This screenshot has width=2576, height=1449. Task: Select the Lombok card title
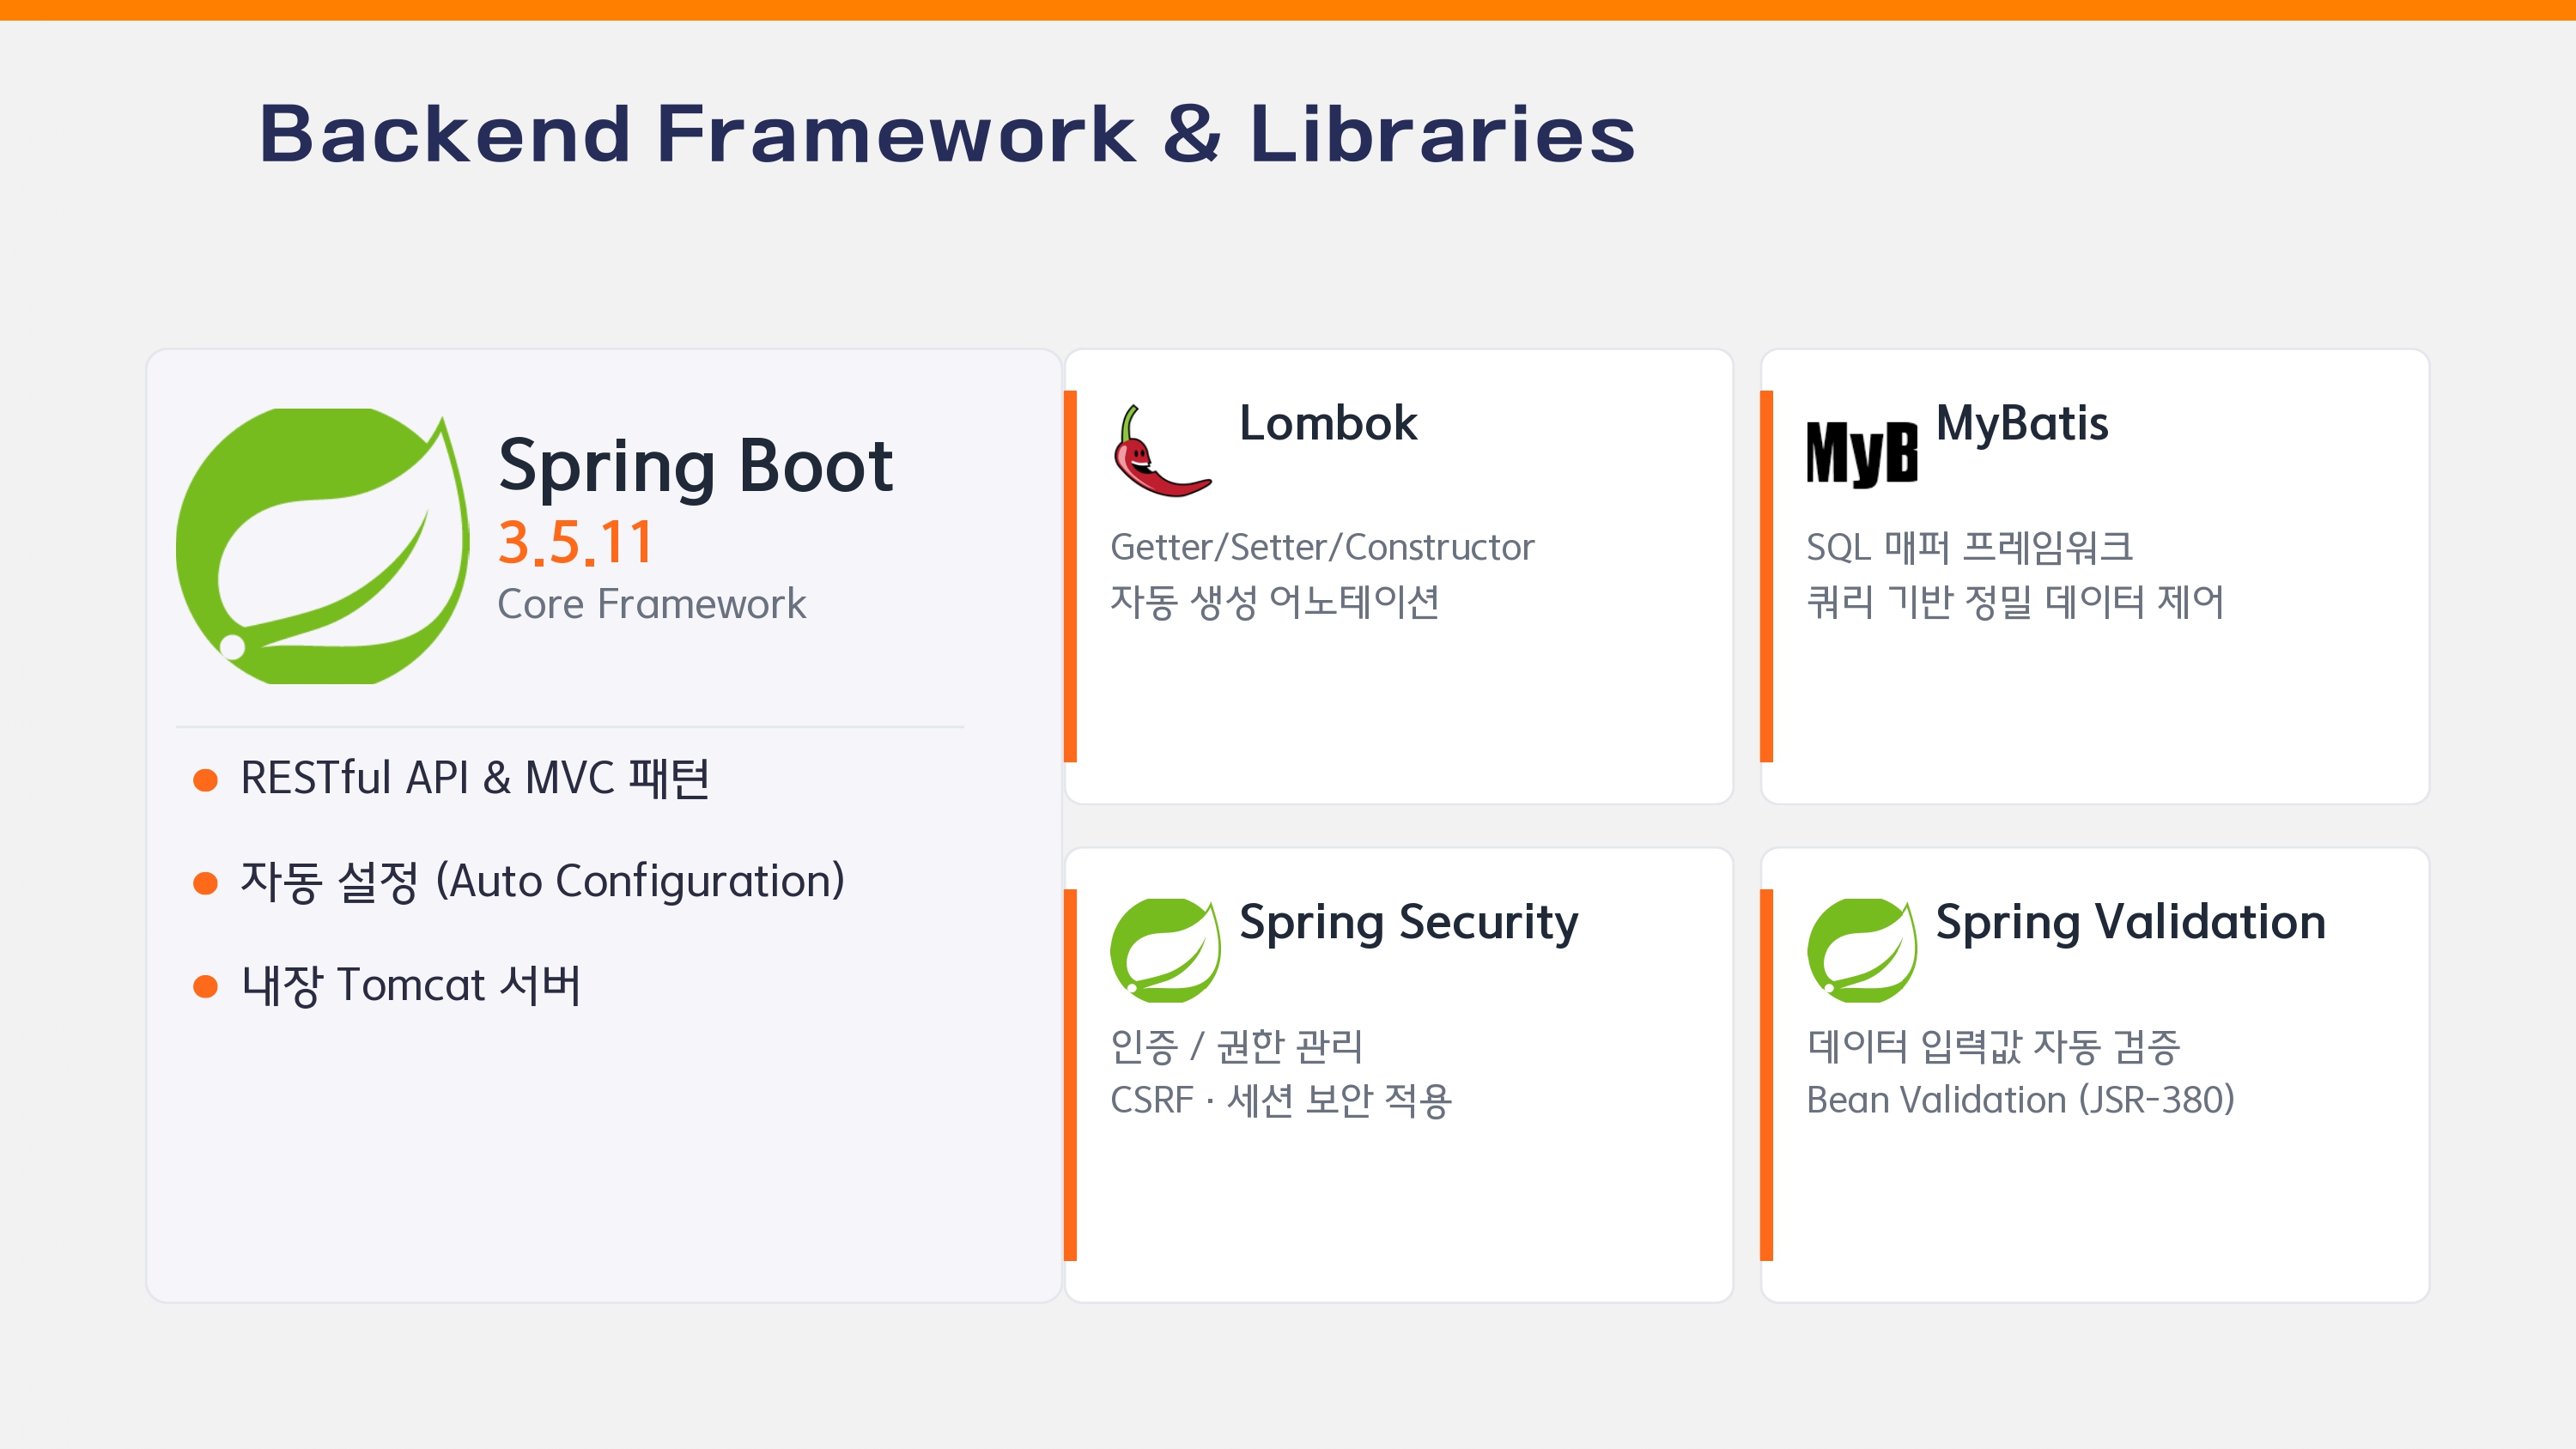tap(1328, 422)
